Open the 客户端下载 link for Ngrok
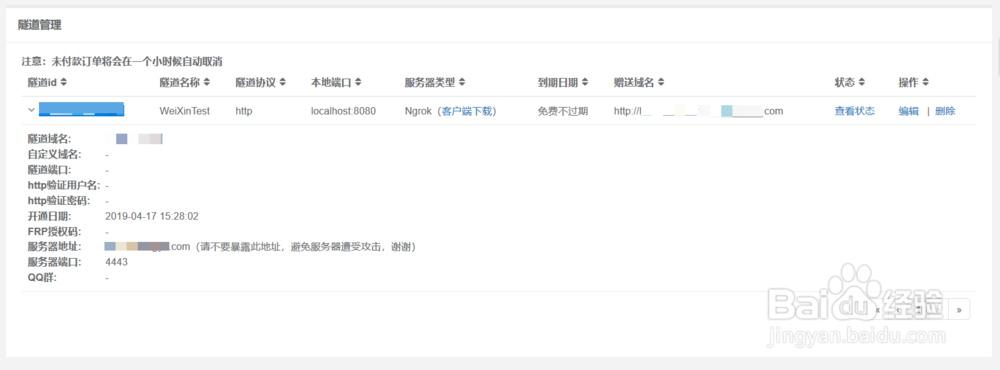1000x370 pixels. [x=467, y=111]
